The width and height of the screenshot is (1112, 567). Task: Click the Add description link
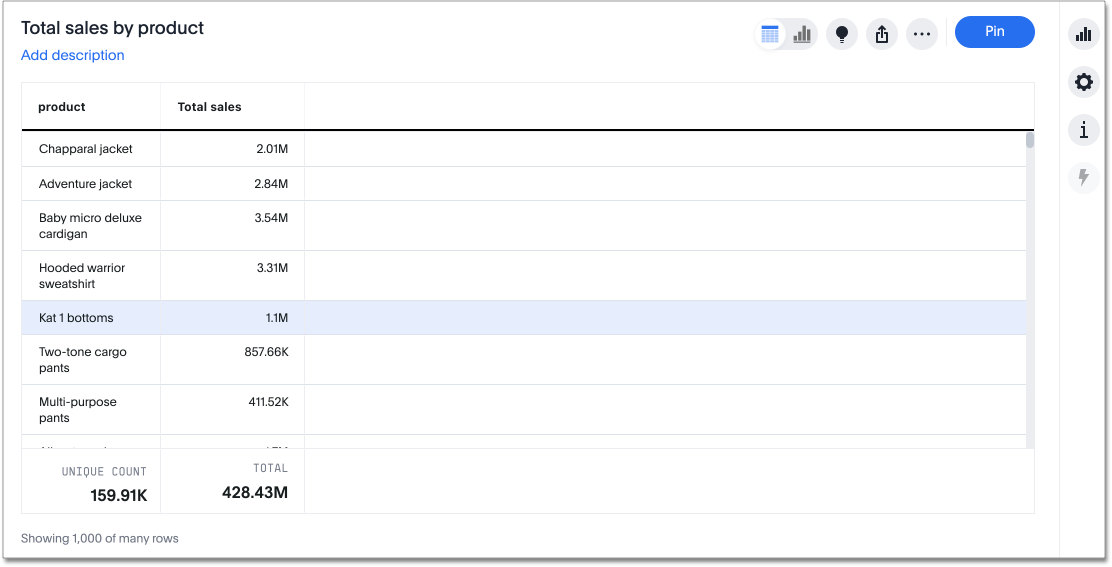73,56
